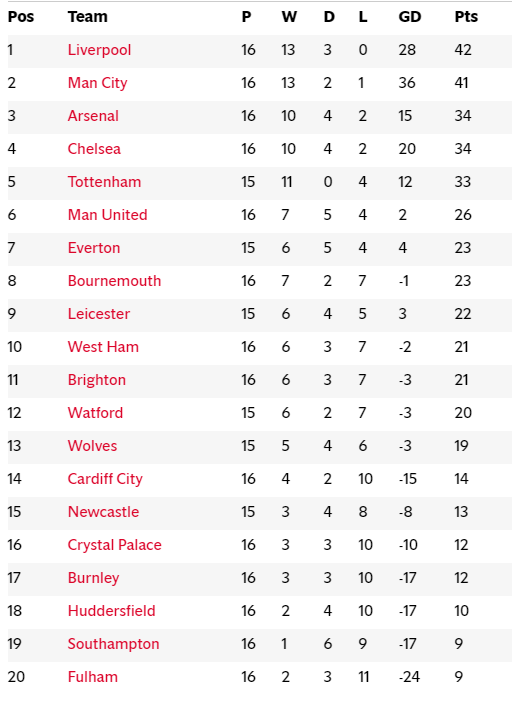Select the Chelsea link
The height and width of the screenshot is (709, 519).
(94, 149)
